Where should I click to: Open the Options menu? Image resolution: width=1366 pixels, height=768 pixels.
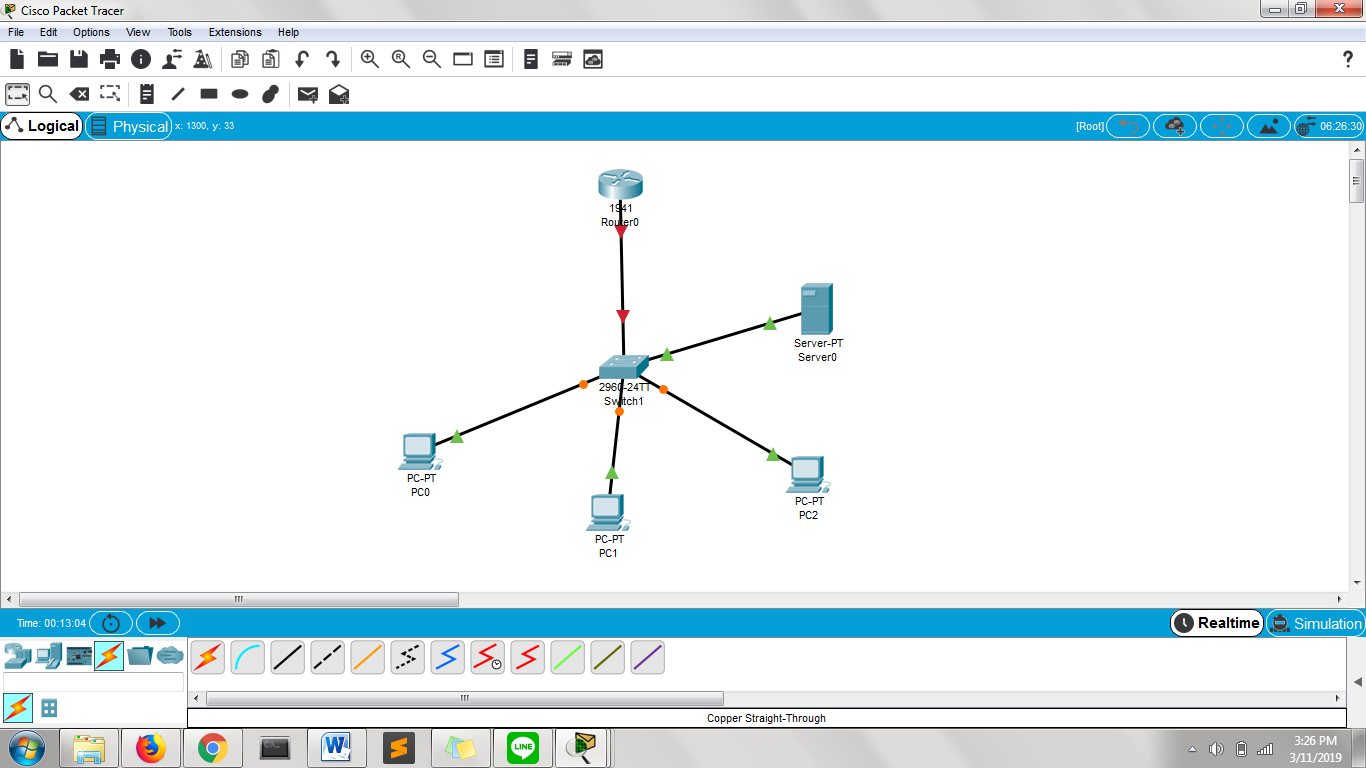pos(91,32)
